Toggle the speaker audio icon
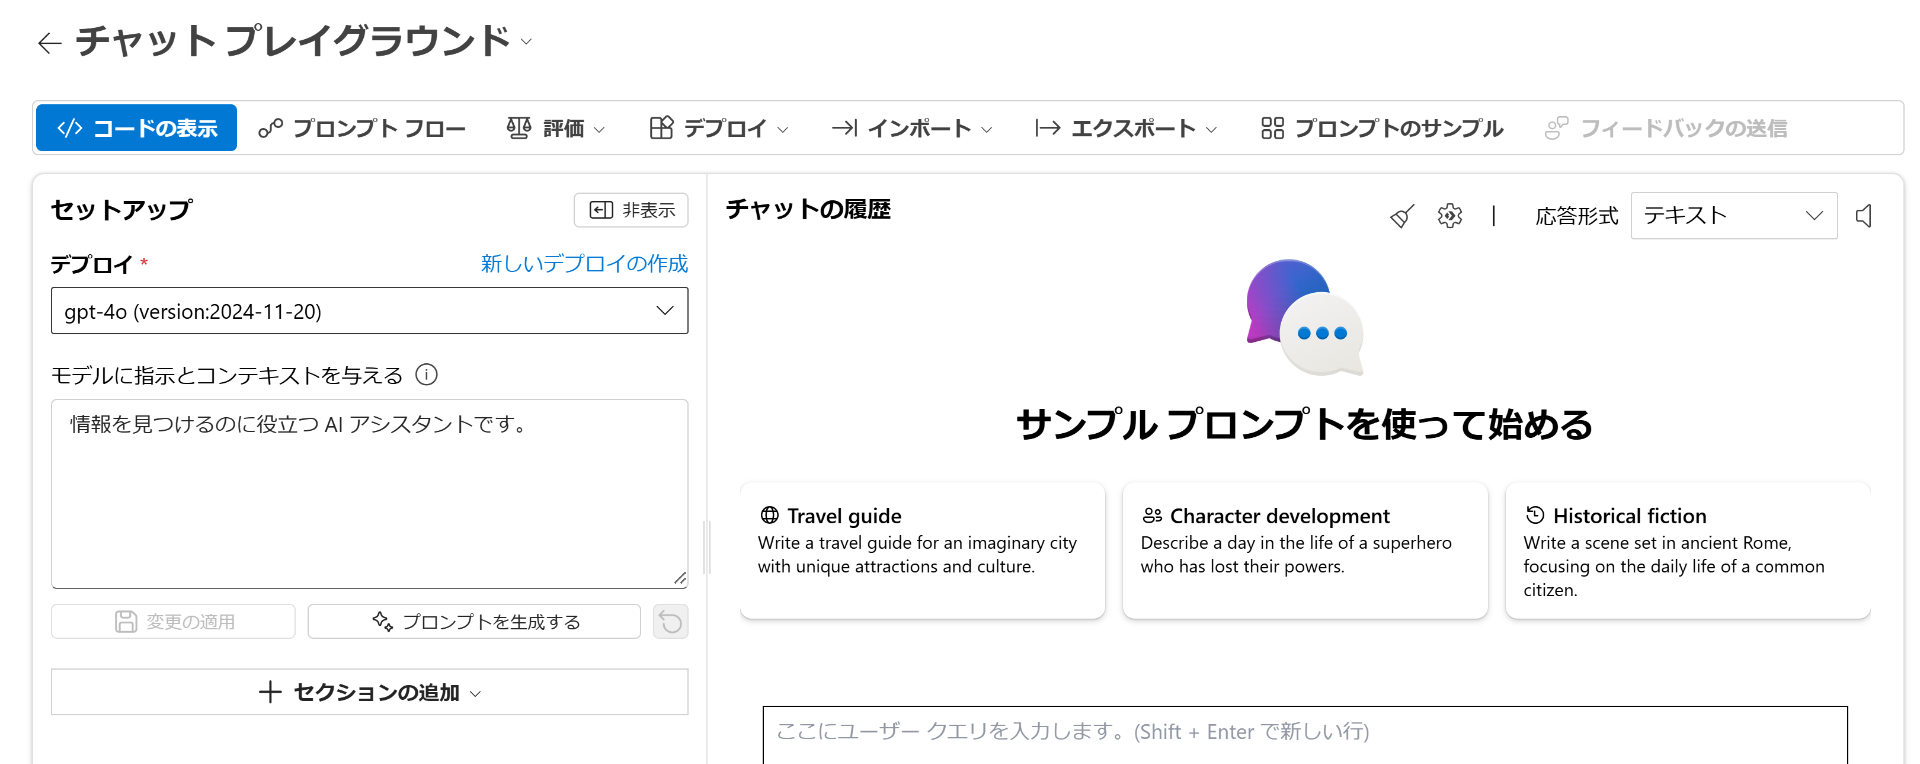 tap(1864, 216)
